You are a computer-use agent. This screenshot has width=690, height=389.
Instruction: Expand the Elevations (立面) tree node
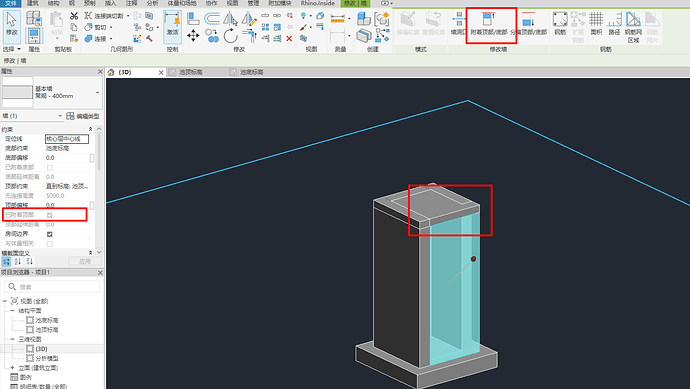click(x=12, y=368)
